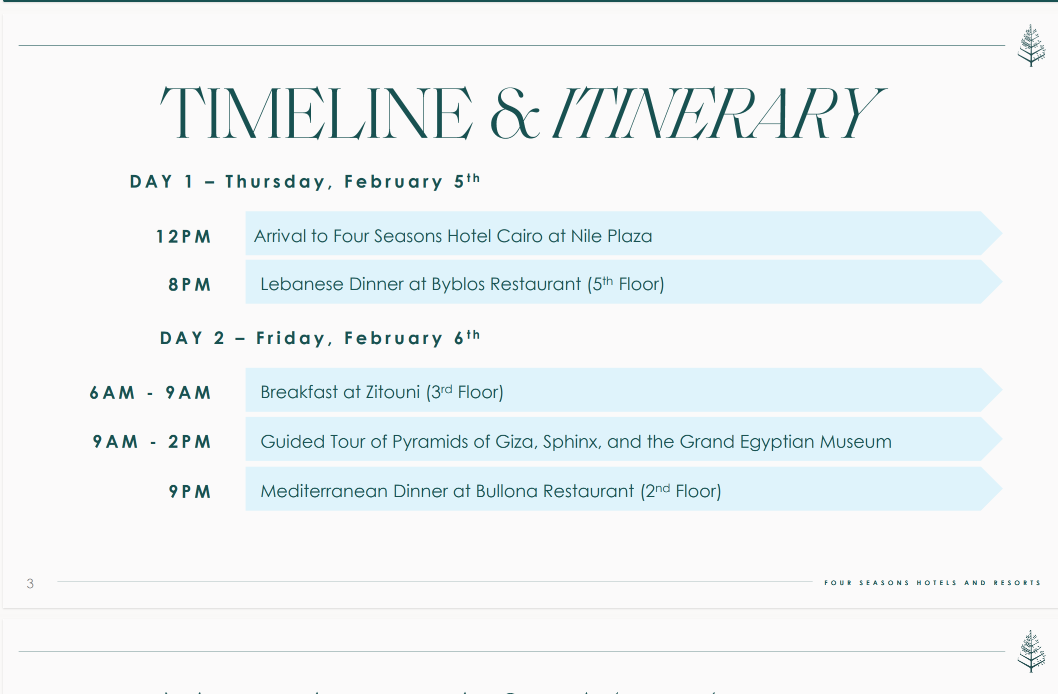The width and height of the screenshot is (1058, 694).
Task: Click the "DAY 1 – Thursday, February 5th" heading
Action: pyautogui.click(x=305, y=181)
